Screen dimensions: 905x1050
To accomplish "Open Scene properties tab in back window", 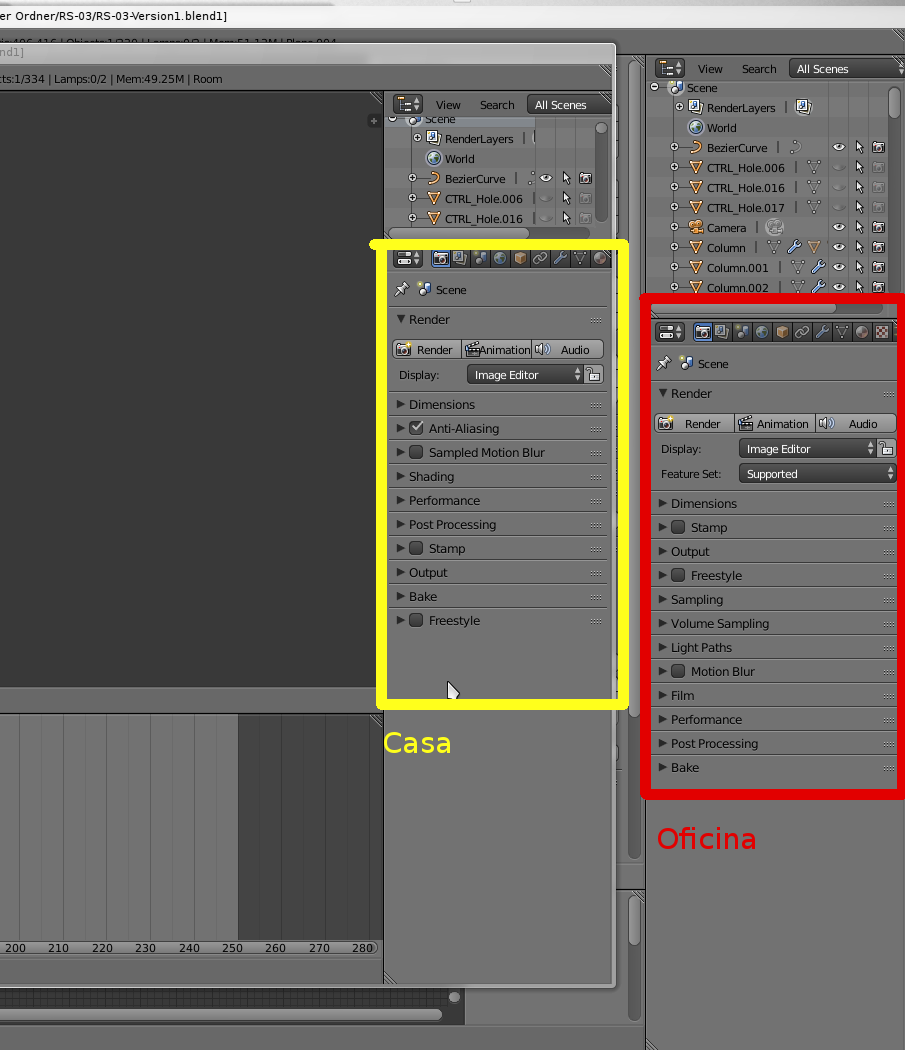I will click(x=742, y=332).
